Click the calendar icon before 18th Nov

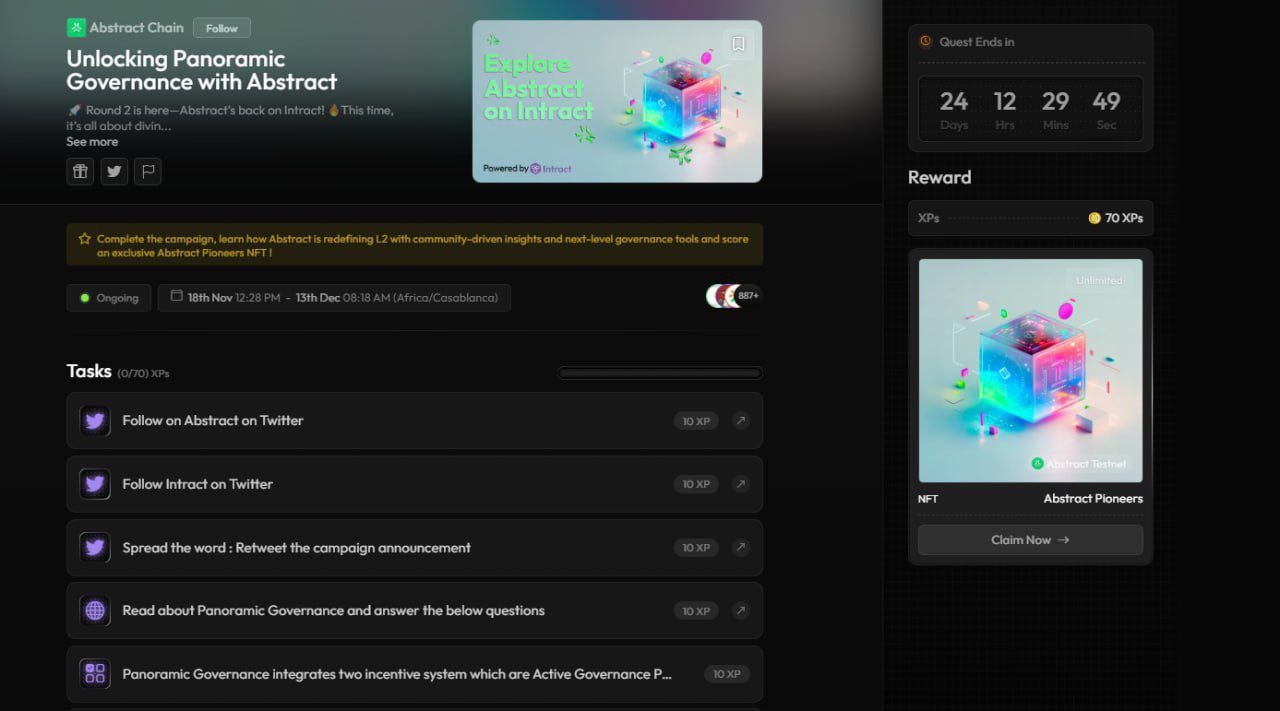coord(177,297)
